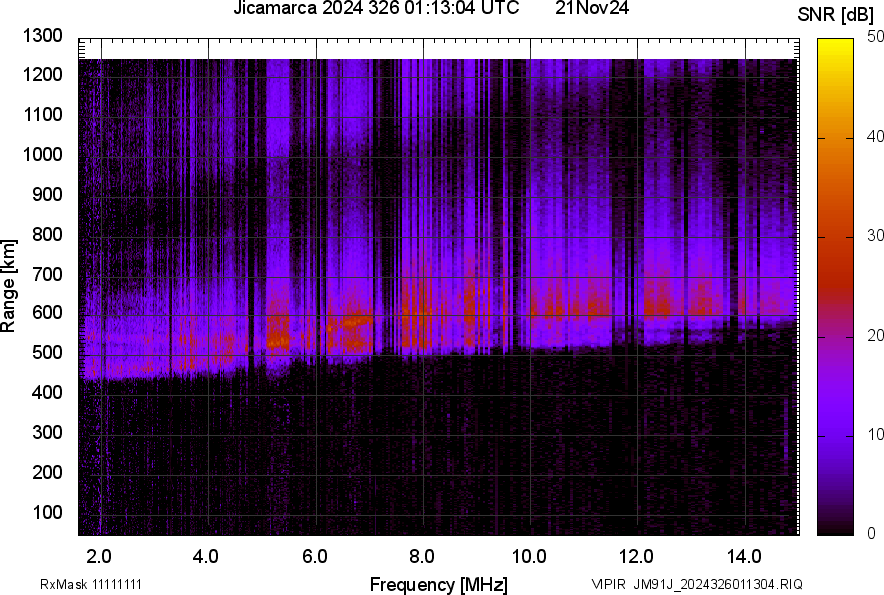
Task: Click the 30 tick label on colorbar
Action: [x=877, y=236]
